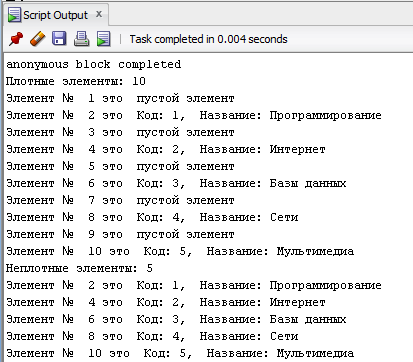Click the anonymous block completed line
413x362 pixels.
click(x=94, y=64)
